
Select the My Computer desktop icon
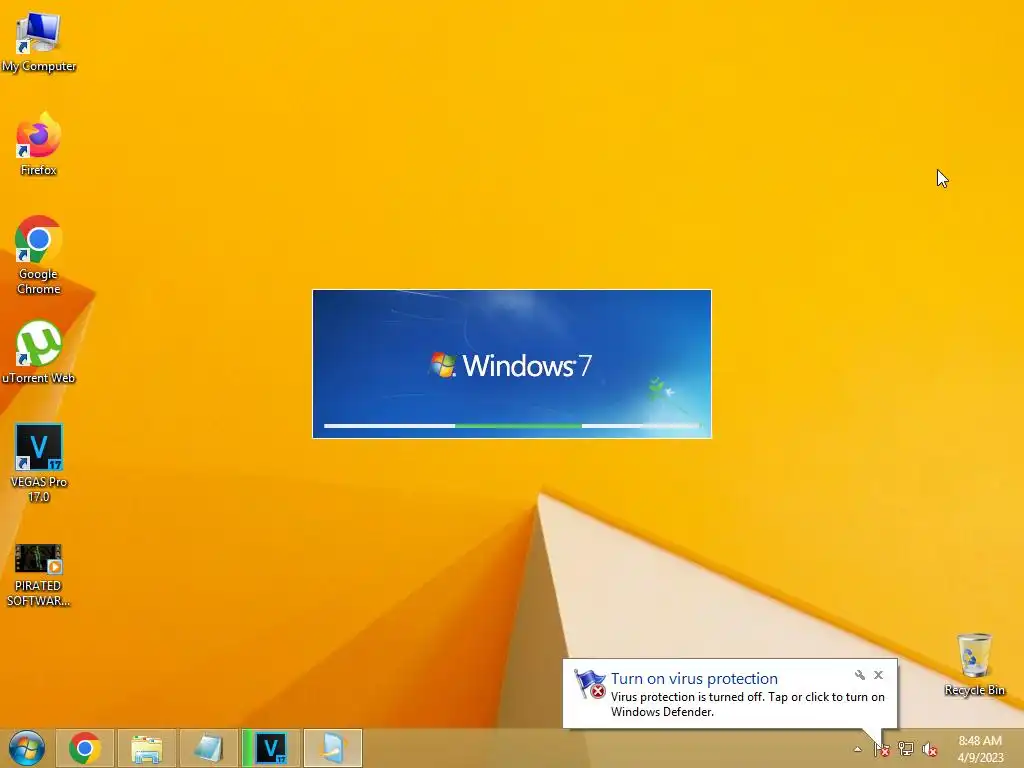pos(39,41)
